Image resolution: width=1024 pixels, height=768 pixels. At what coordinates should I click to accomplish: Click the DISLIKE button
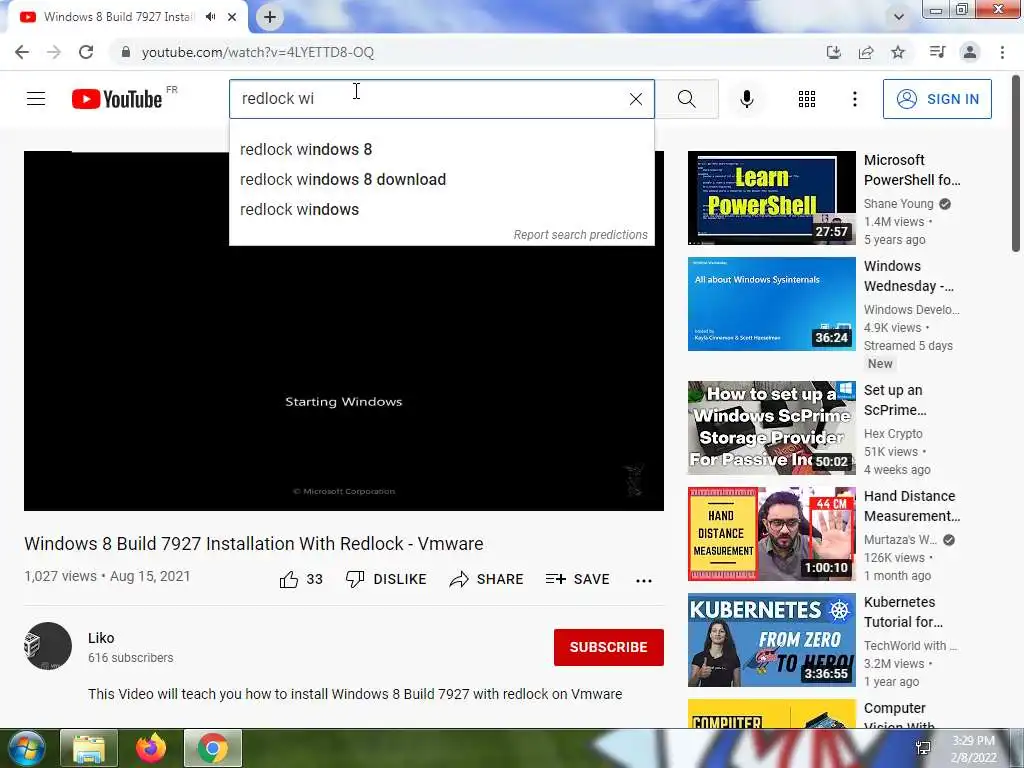pyautogui.click(x=386, y=579)
